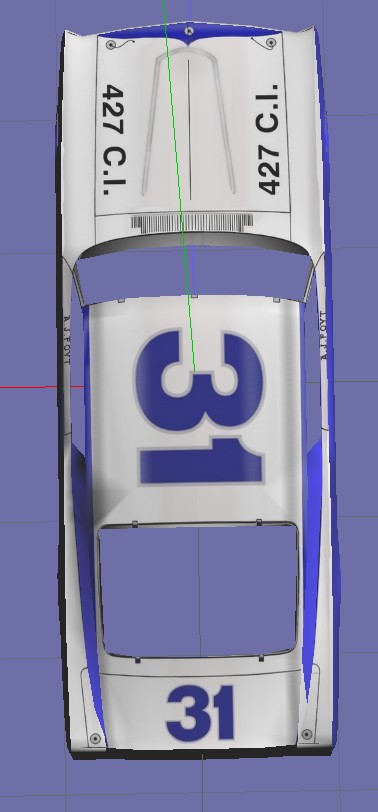This screenshot has width=378, height=812.
Task: Click the front-left hood pin
Action: [x=110, y=45]
